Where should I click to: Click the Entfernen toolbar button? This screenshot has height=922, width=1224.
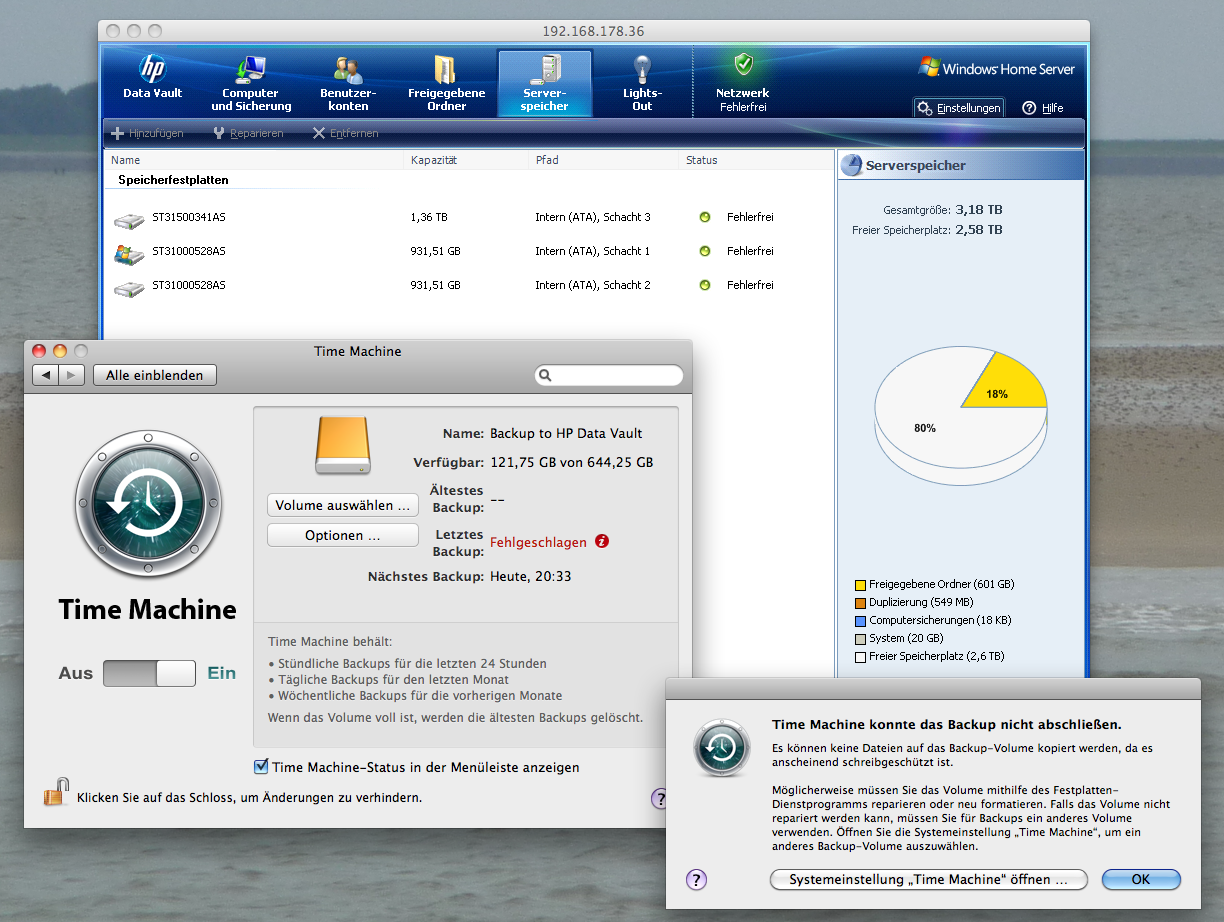345,133
